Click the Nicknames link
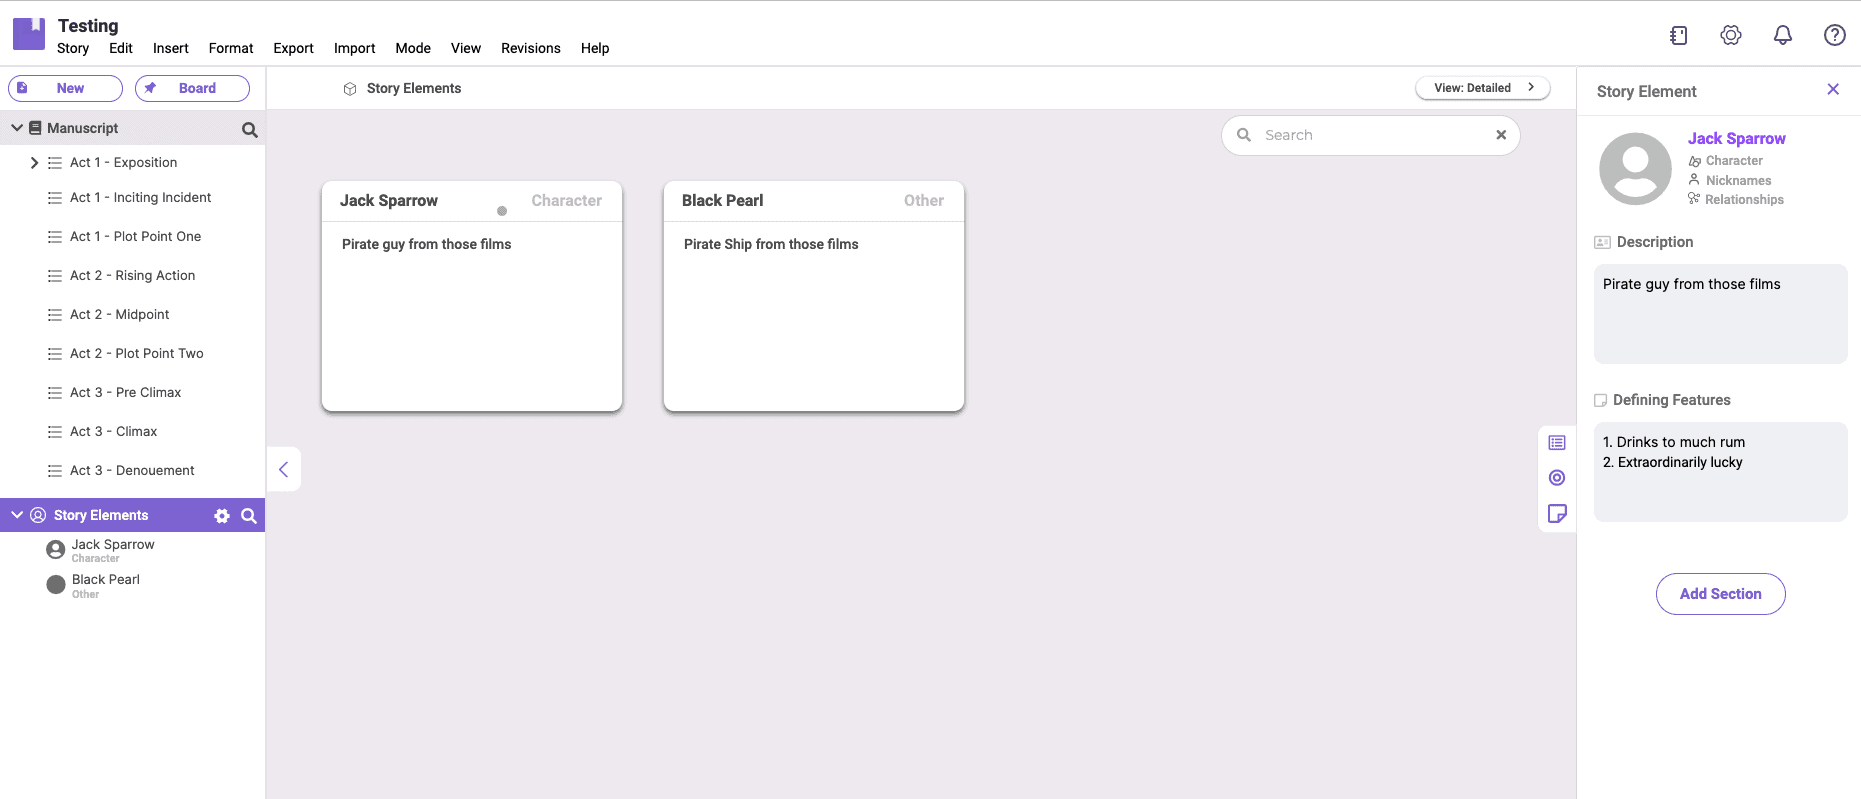The image size is (1861, 799). (1738, 181)
